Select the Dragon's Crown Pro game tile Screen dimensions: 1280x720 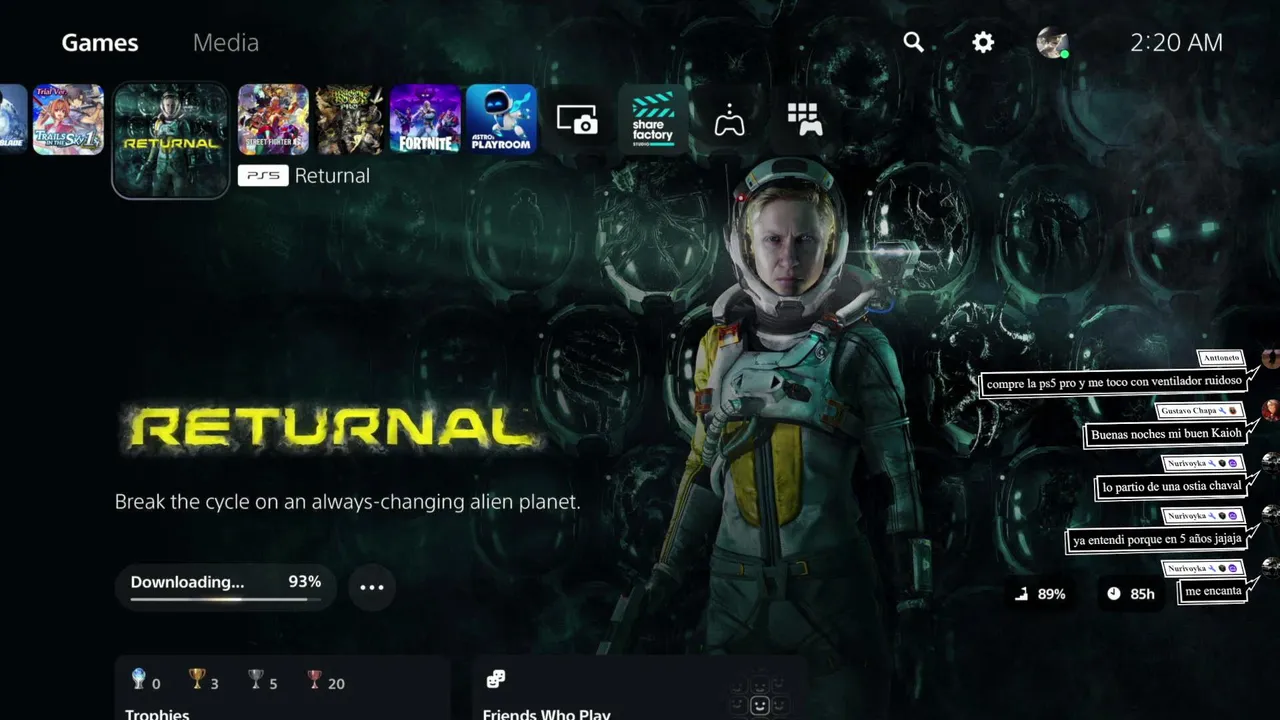[x=349, y=119]
